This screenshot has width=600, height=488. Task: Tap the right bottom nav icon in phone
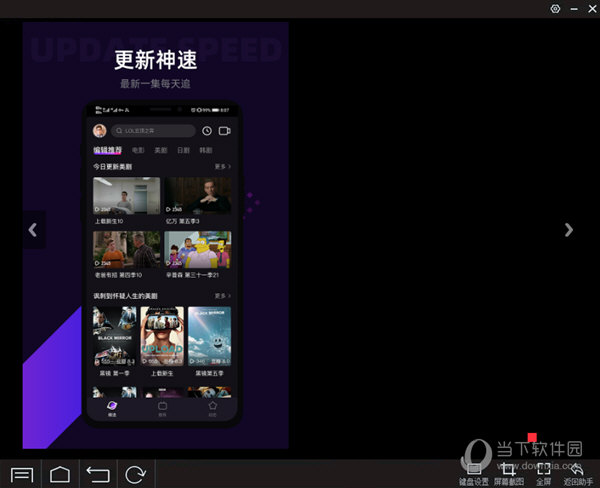[212, 408]
